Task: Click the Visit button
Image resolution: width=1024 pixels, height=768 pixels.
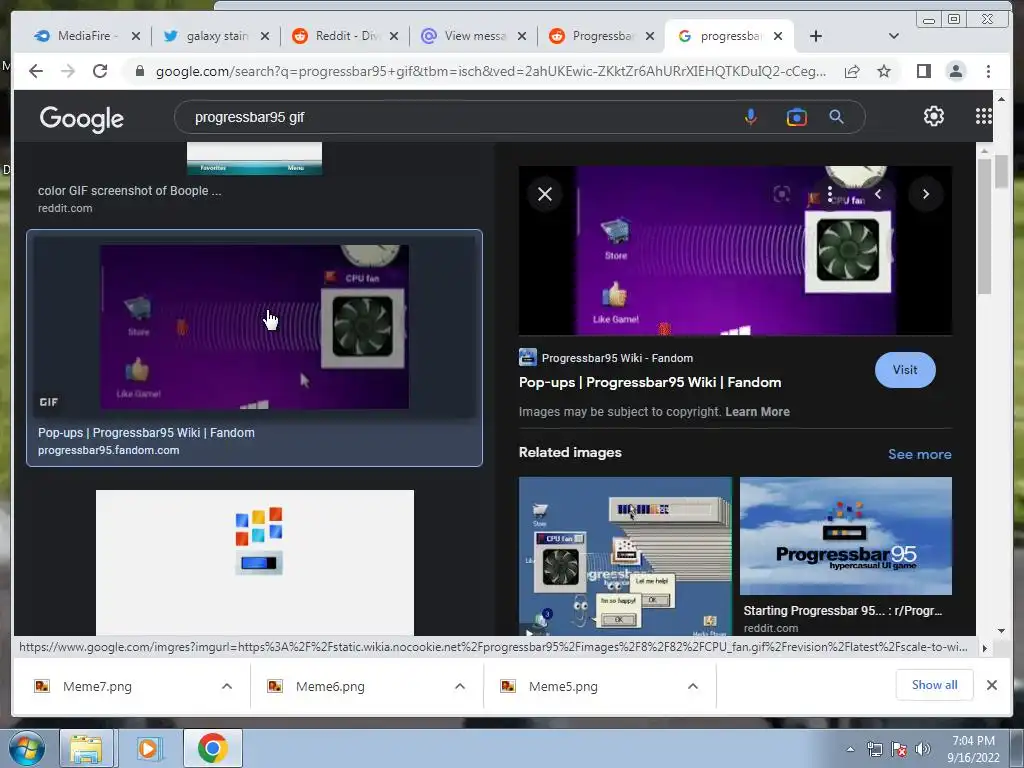Action: pos(904,370)
